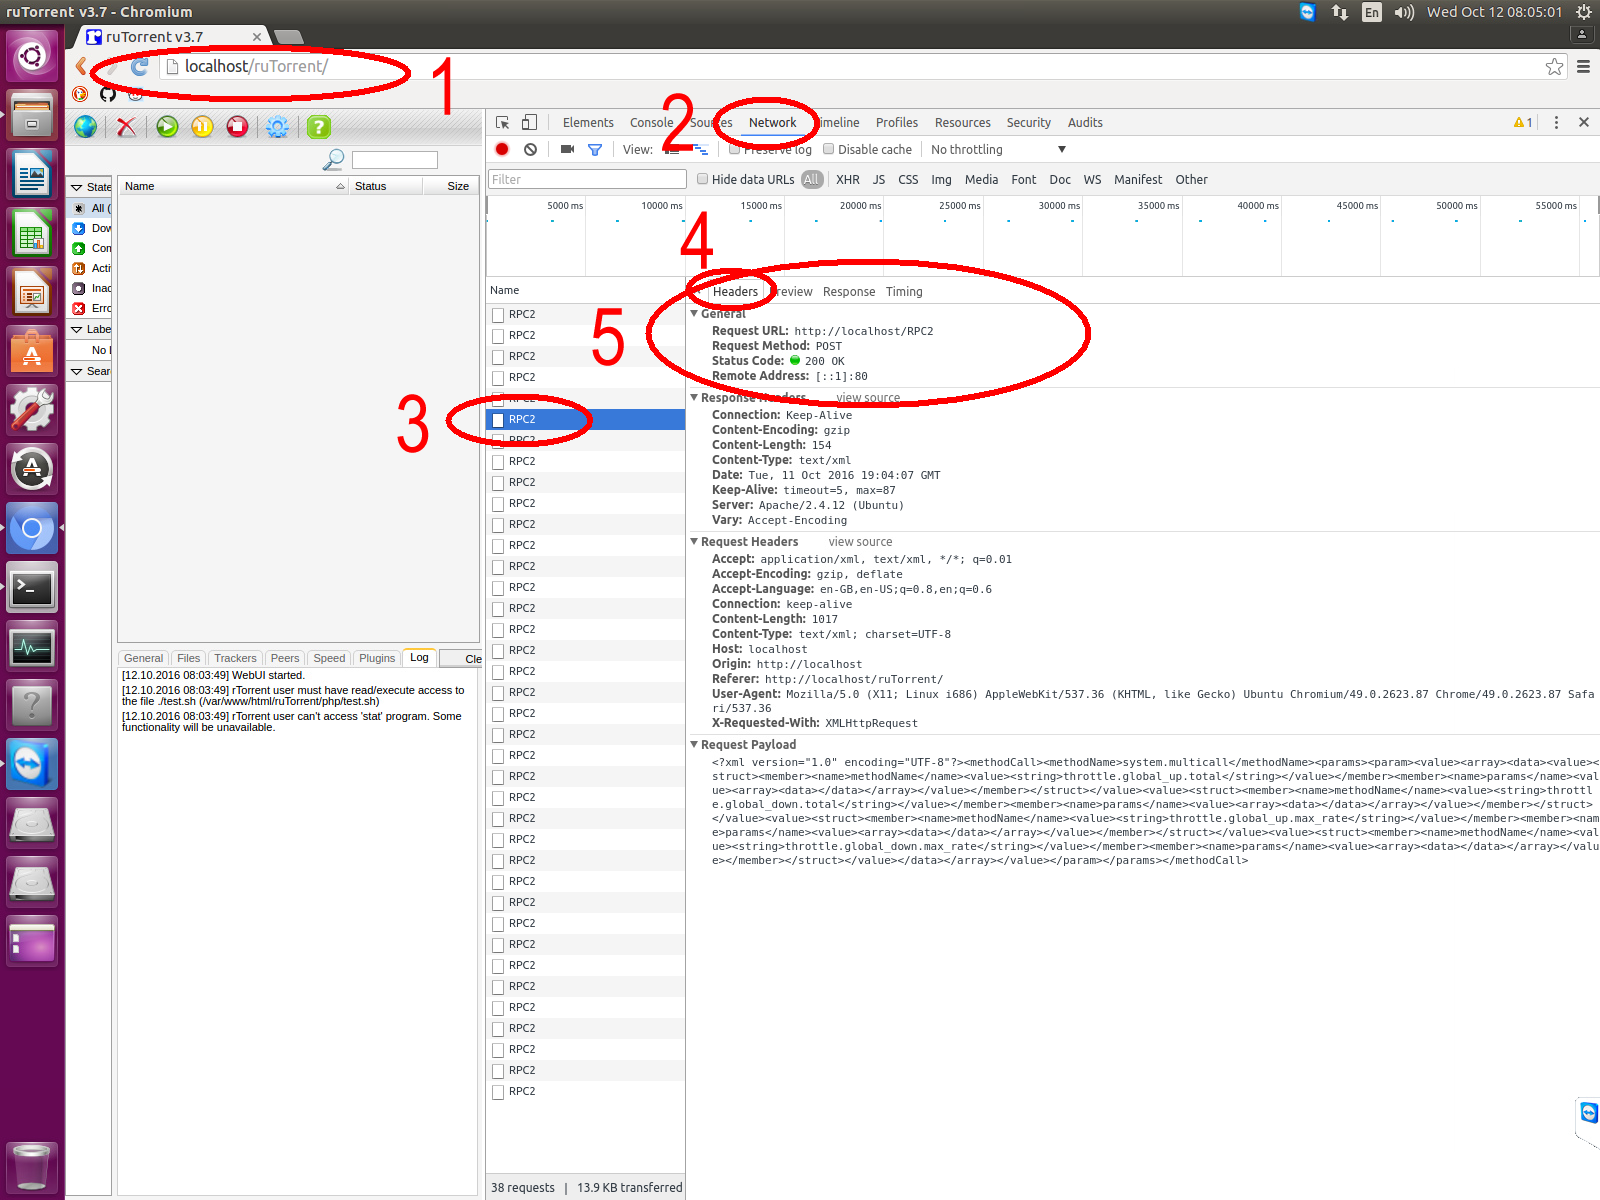Viewport: 1600px width, 1200px height.
Task: Open Terminal from the Ubuntu launcher
Action: click(32, 588)
